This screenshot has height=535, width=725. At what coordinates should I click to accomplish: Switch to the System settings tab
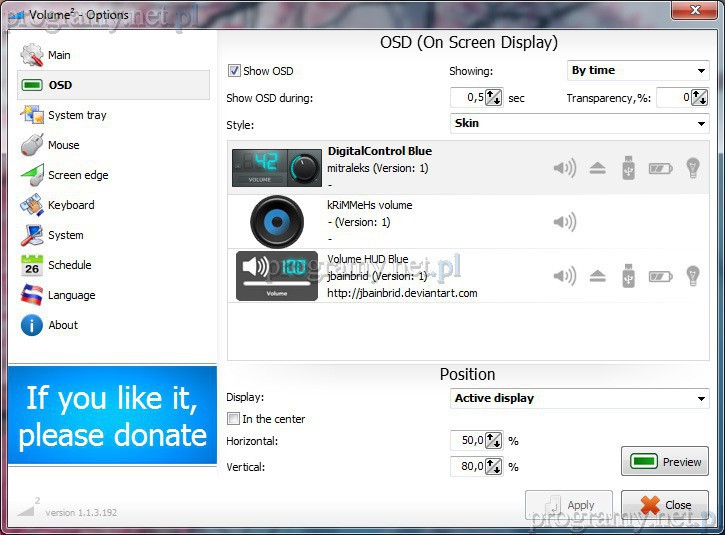[x=65, y=235]
